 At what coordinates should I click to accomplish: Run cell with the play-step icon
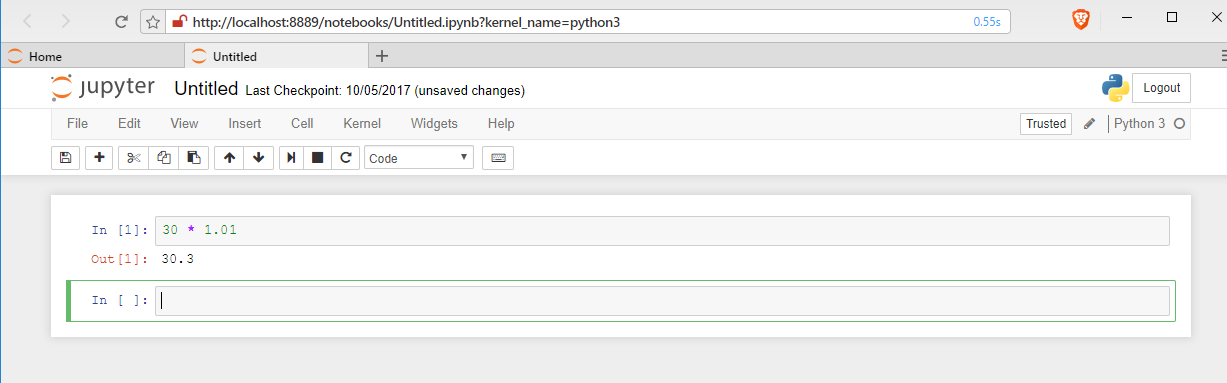pos(291,158)
